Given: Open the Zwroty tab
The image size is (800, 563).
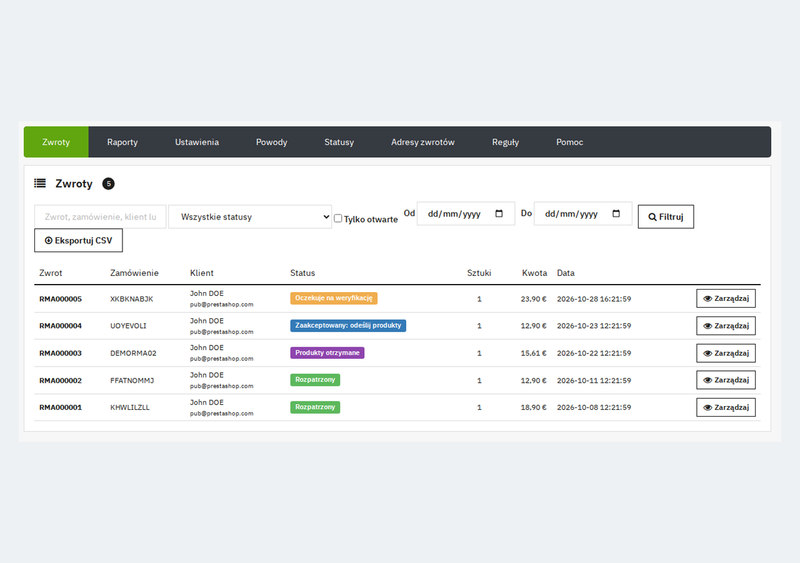Looking at the screenshot, I should [56, 142].
